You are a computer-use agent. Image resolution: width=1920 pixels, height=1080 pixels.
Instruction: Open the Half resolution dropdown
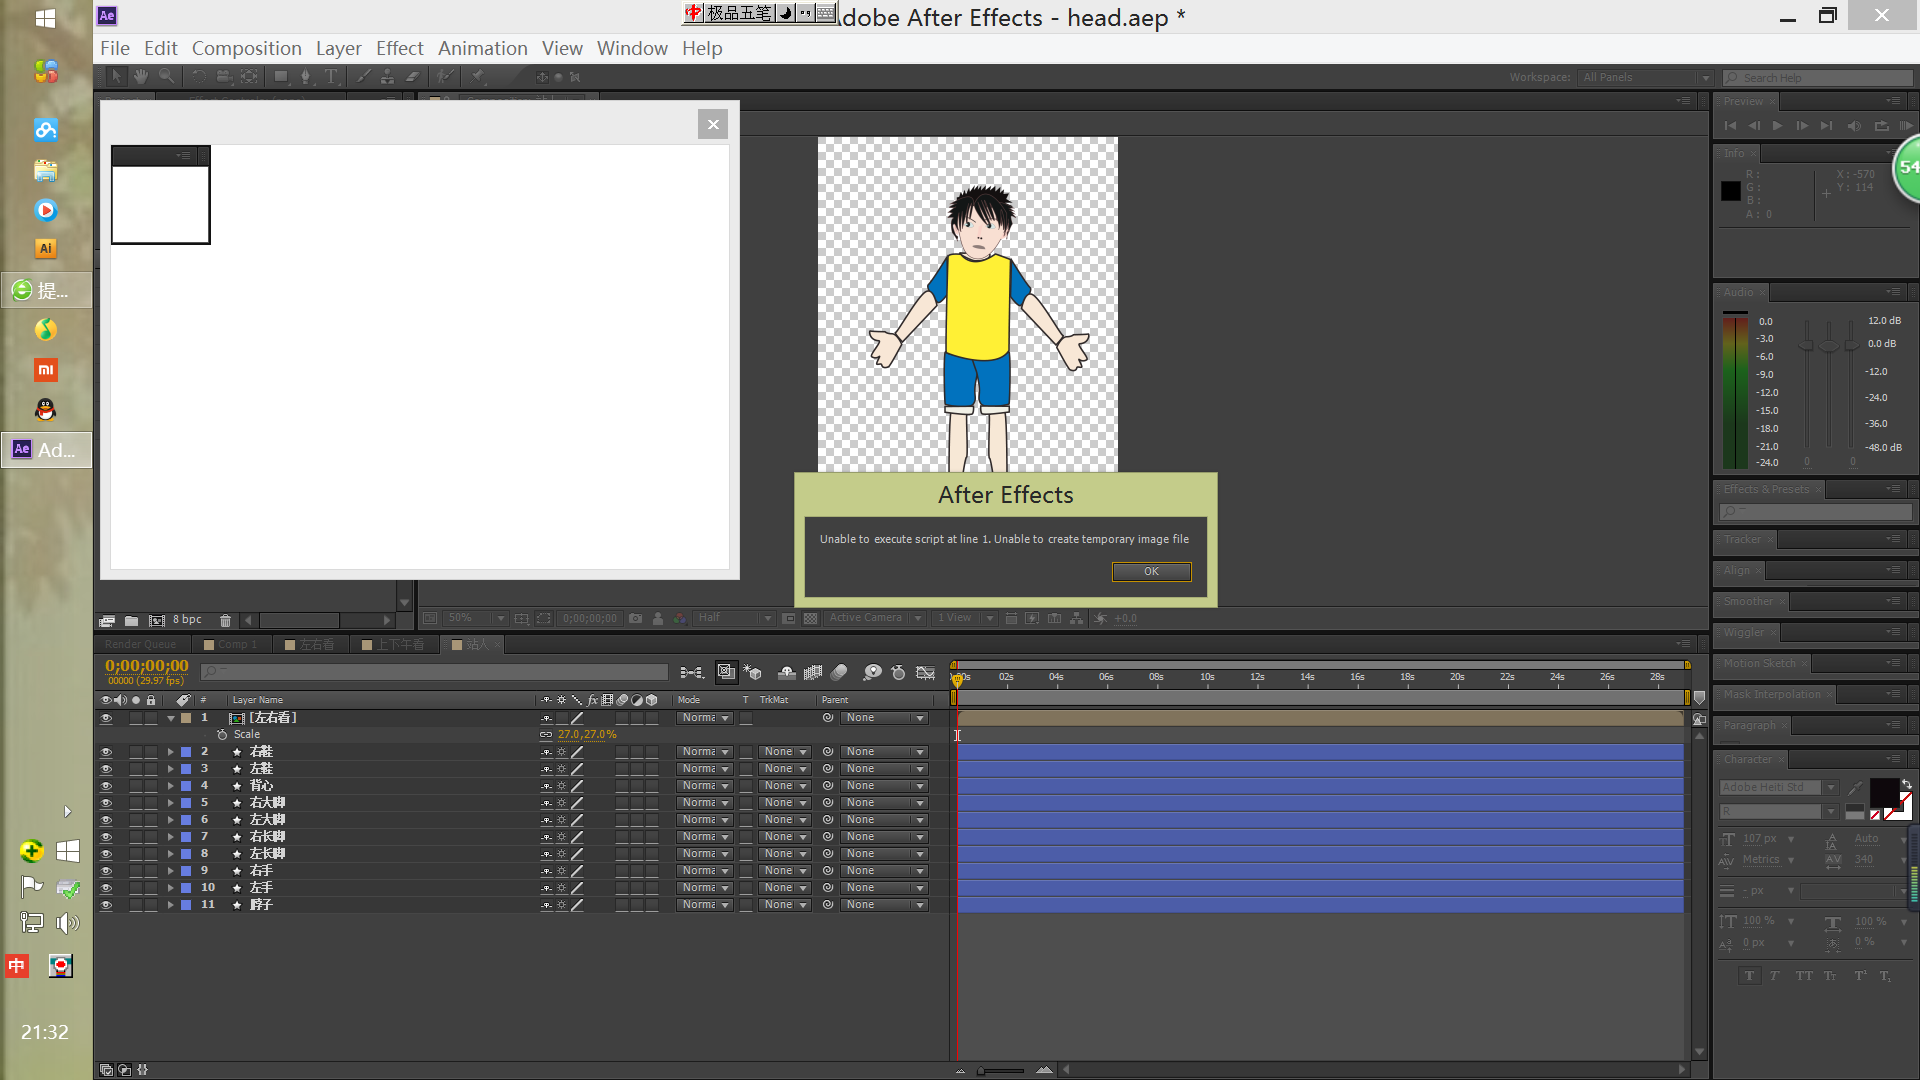(x=735, y=619)
